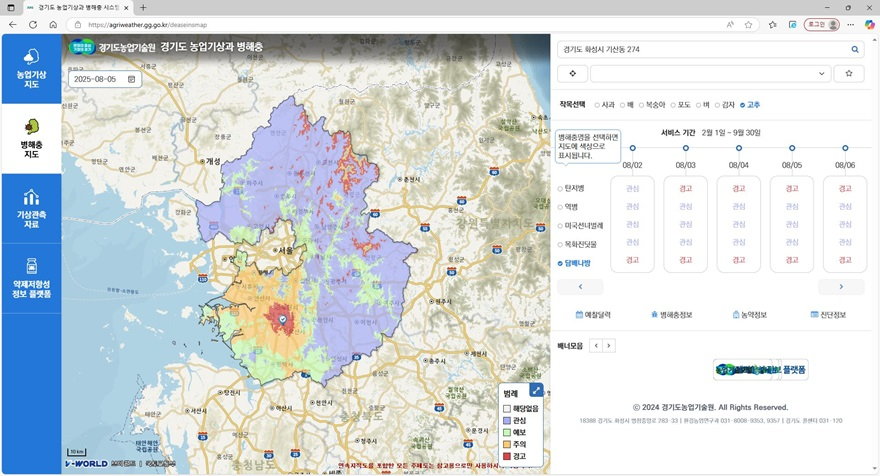Go back with the browser back arrow
Screen dimensions: 880x476
pos(12,25)
